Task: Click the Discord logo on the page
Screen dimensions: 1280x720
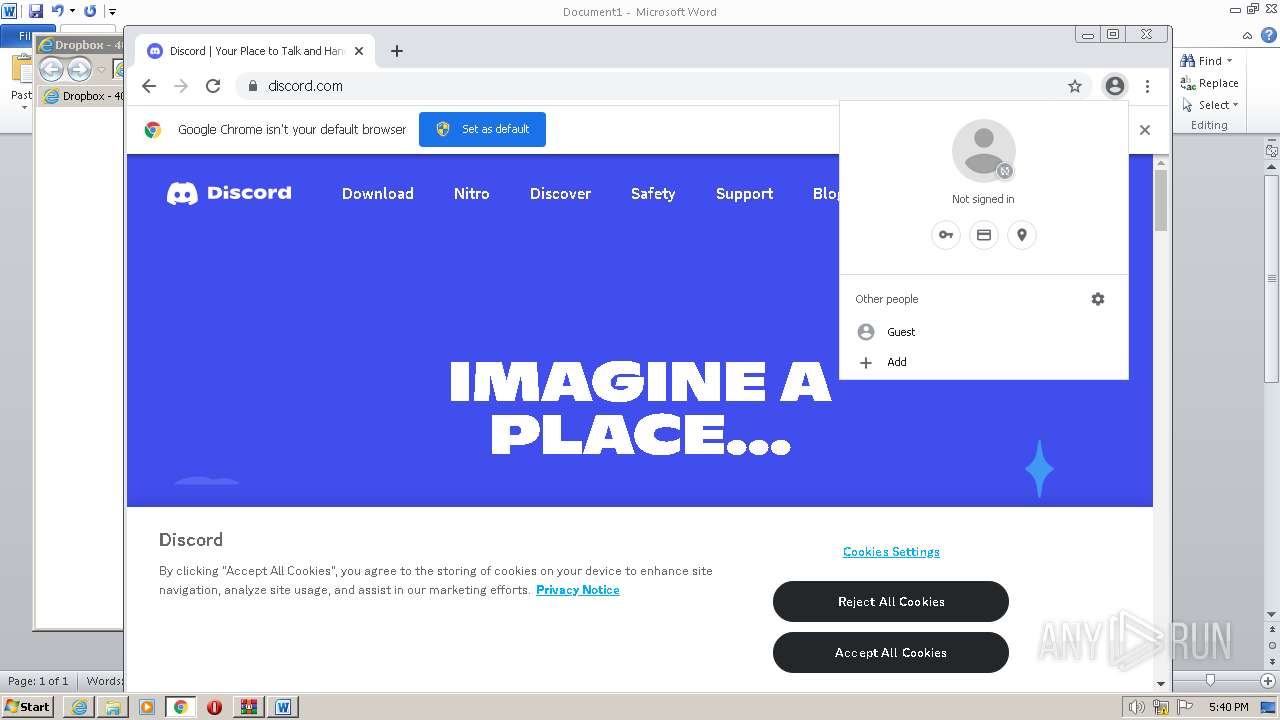Action: [229, 193]
